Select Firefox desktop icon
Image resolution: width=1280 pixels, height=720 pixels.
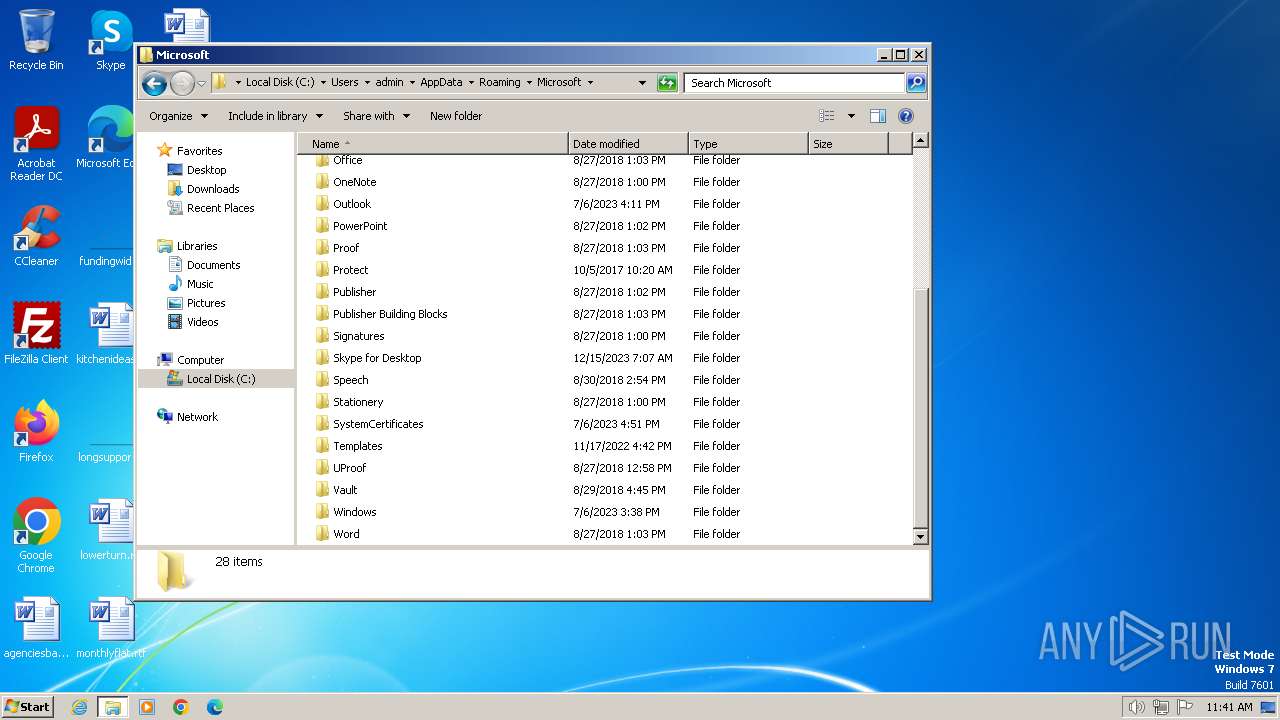36,432
